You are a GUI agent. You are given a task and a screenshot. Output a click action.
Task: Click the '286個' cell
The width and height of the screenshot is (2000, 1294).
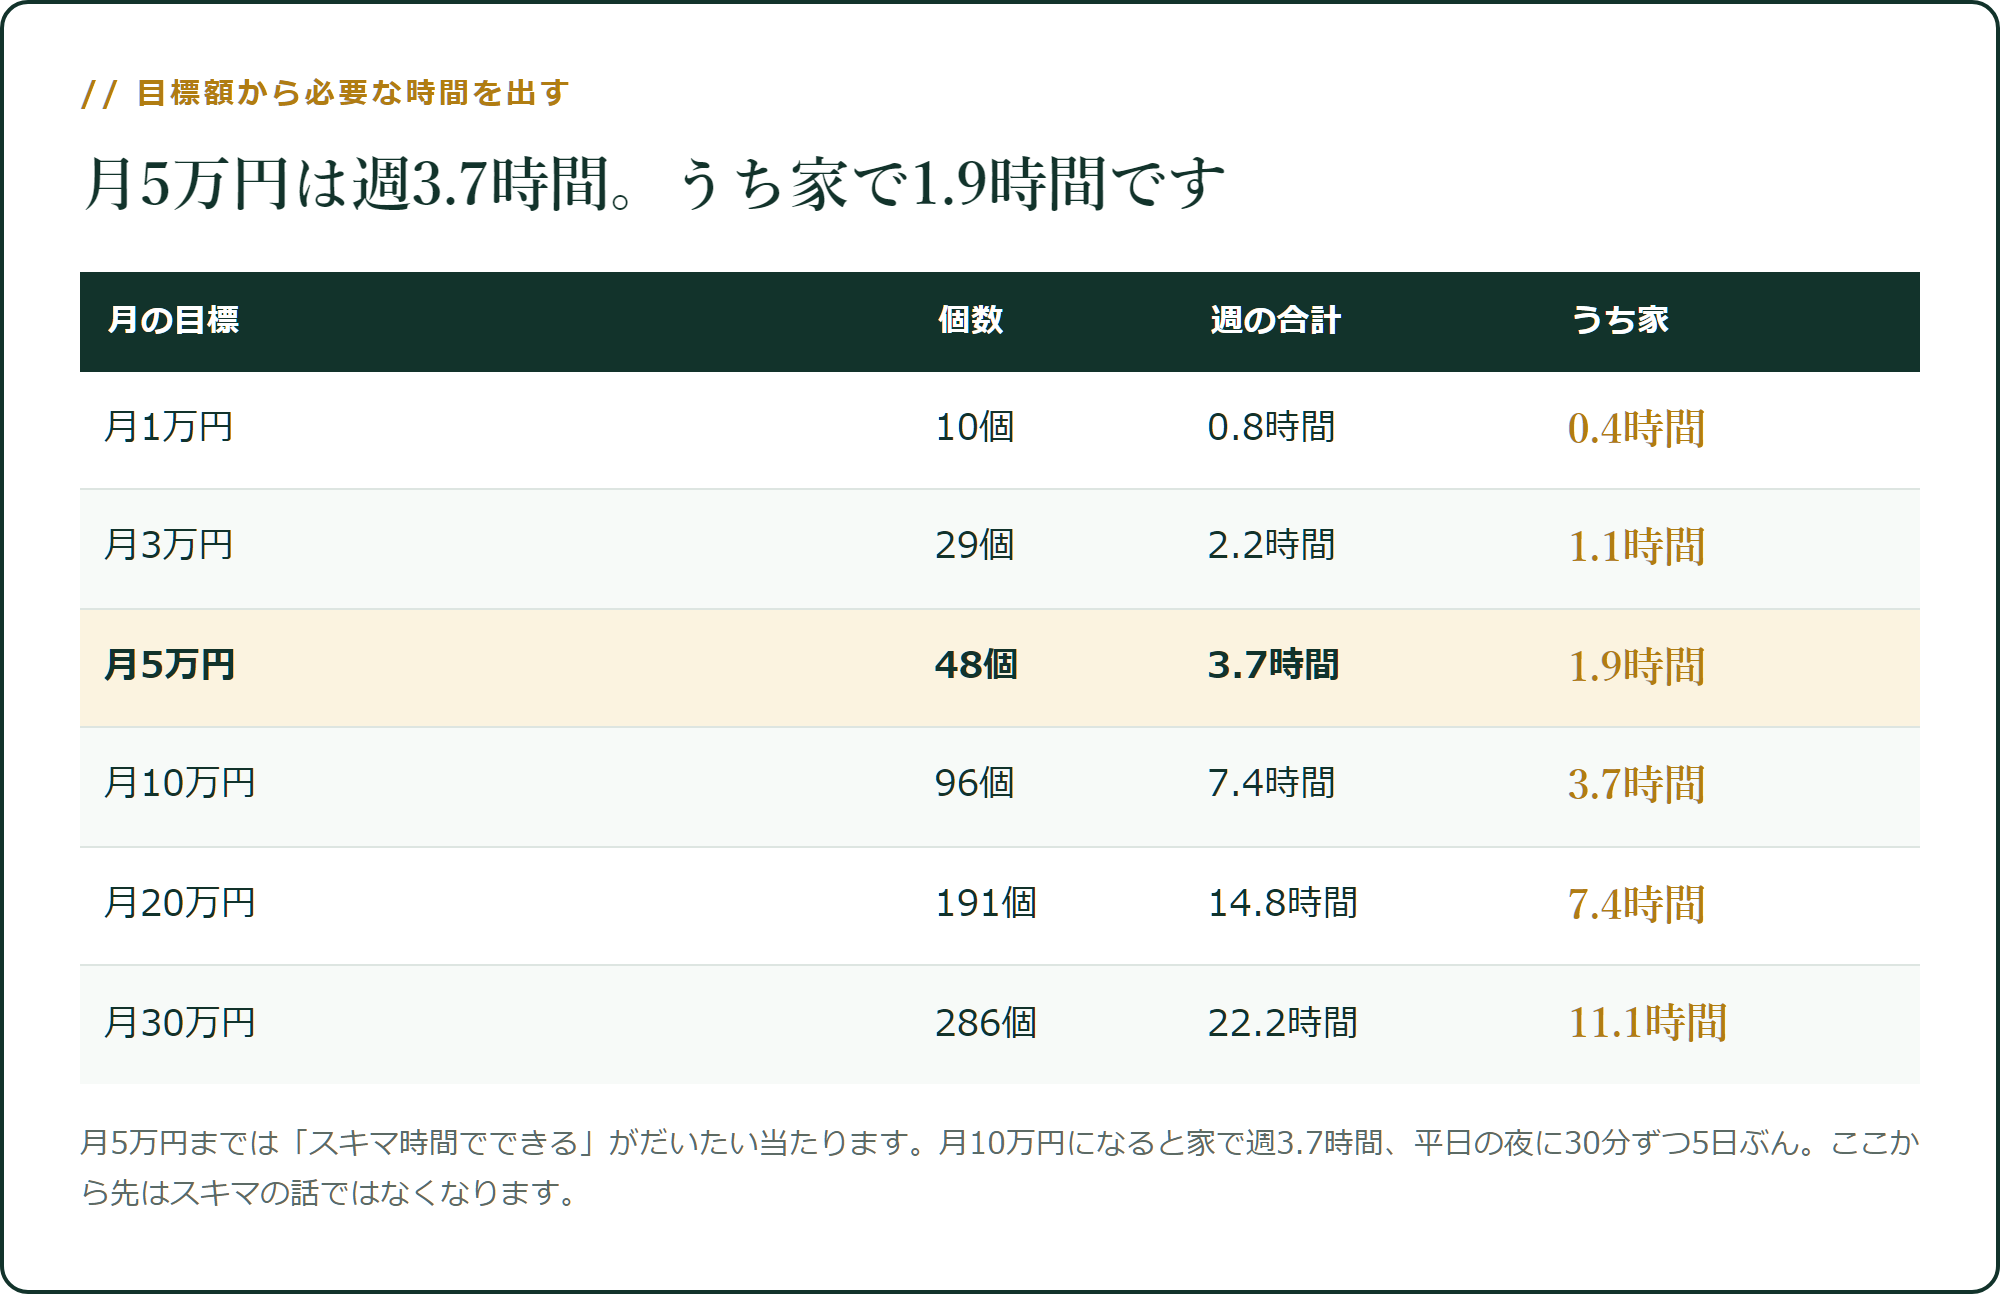click(986, 1023)
